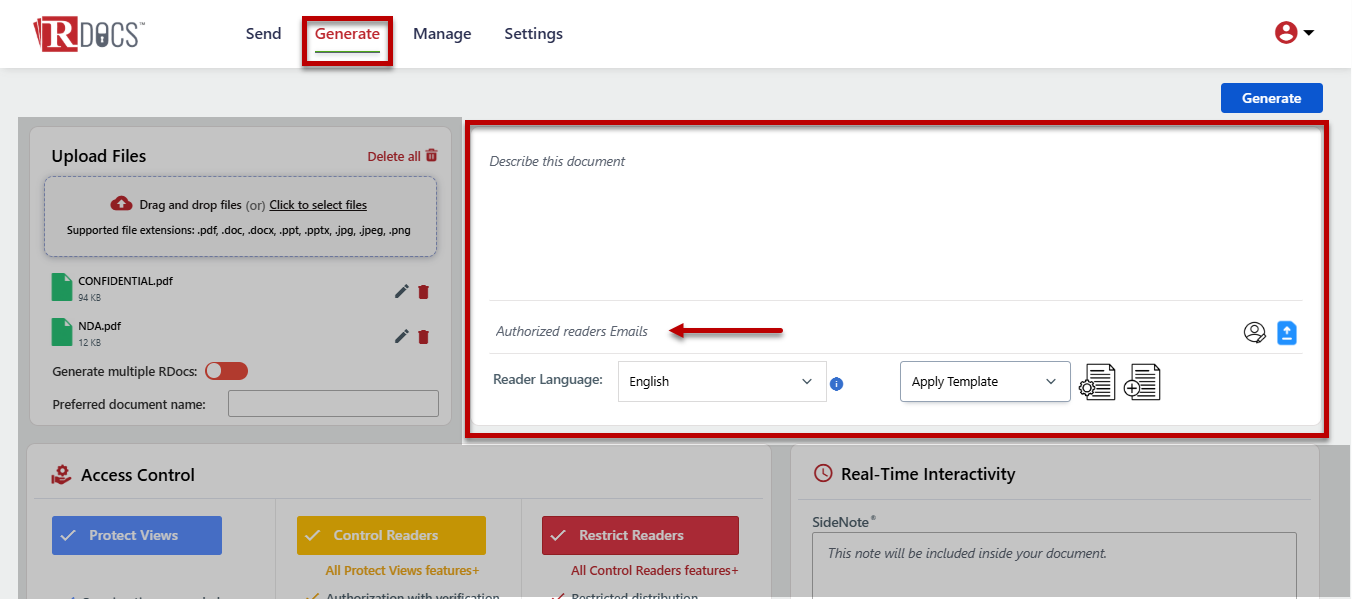Viewport: 1352px width, 599px height.
Task: Click the Reader Language info icon
Action: [837, 383]
